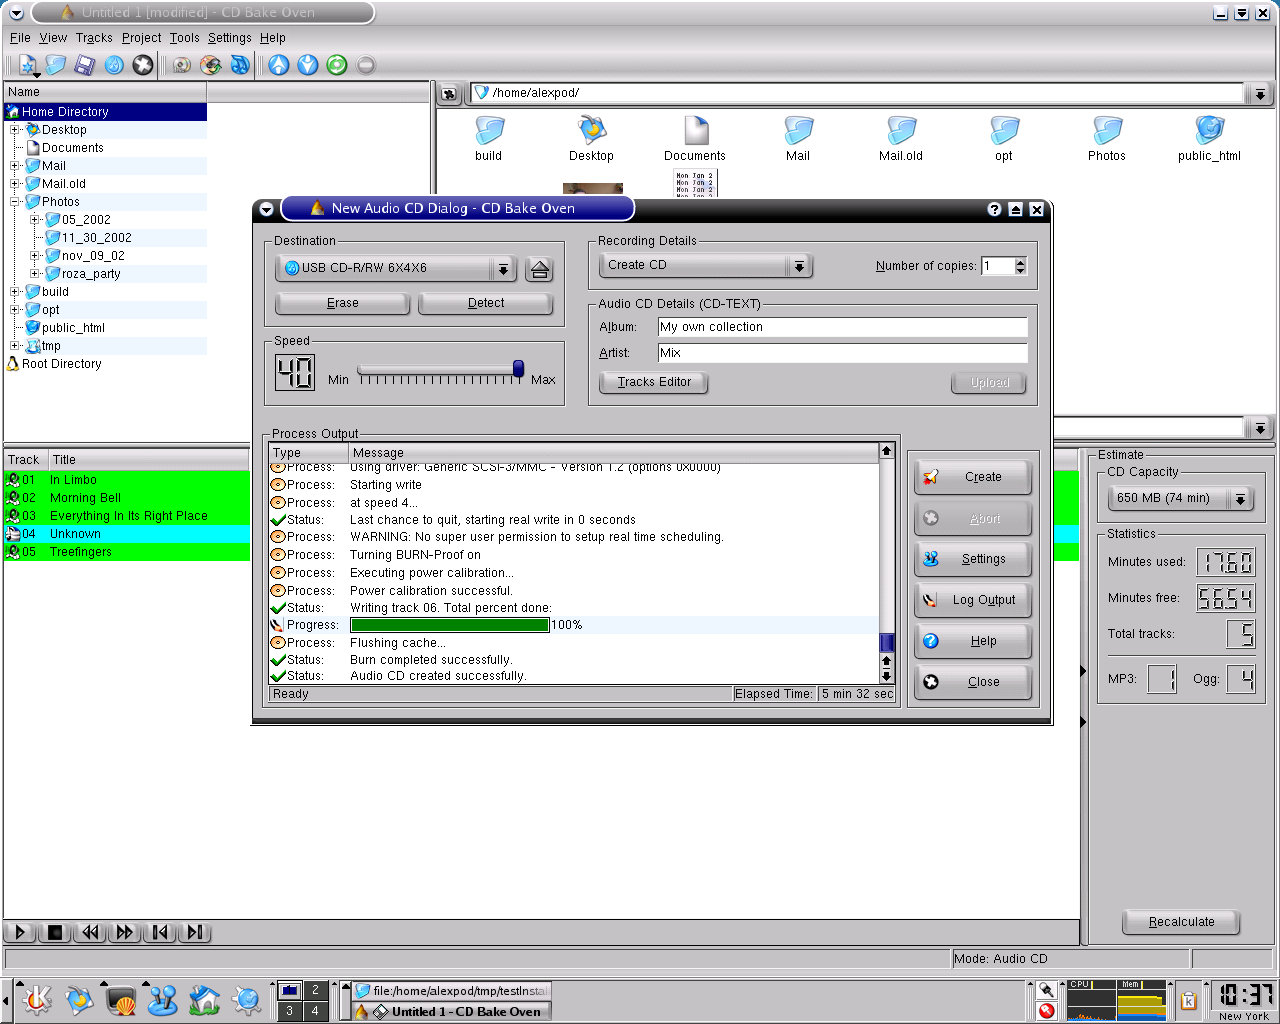Screen dimensions: 1280x1024
Task: Click the burn speed slider handle
Action: (518, 369)
